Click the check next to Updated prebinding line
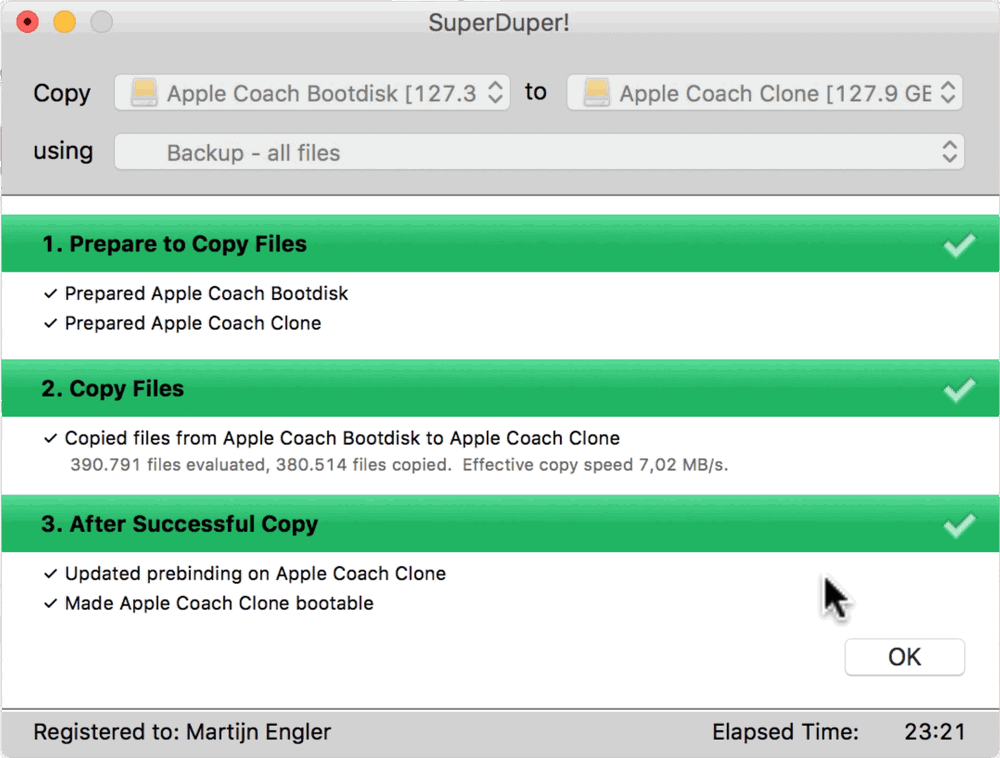Viewport: 1000px width, 758px height. click(50, 574)
